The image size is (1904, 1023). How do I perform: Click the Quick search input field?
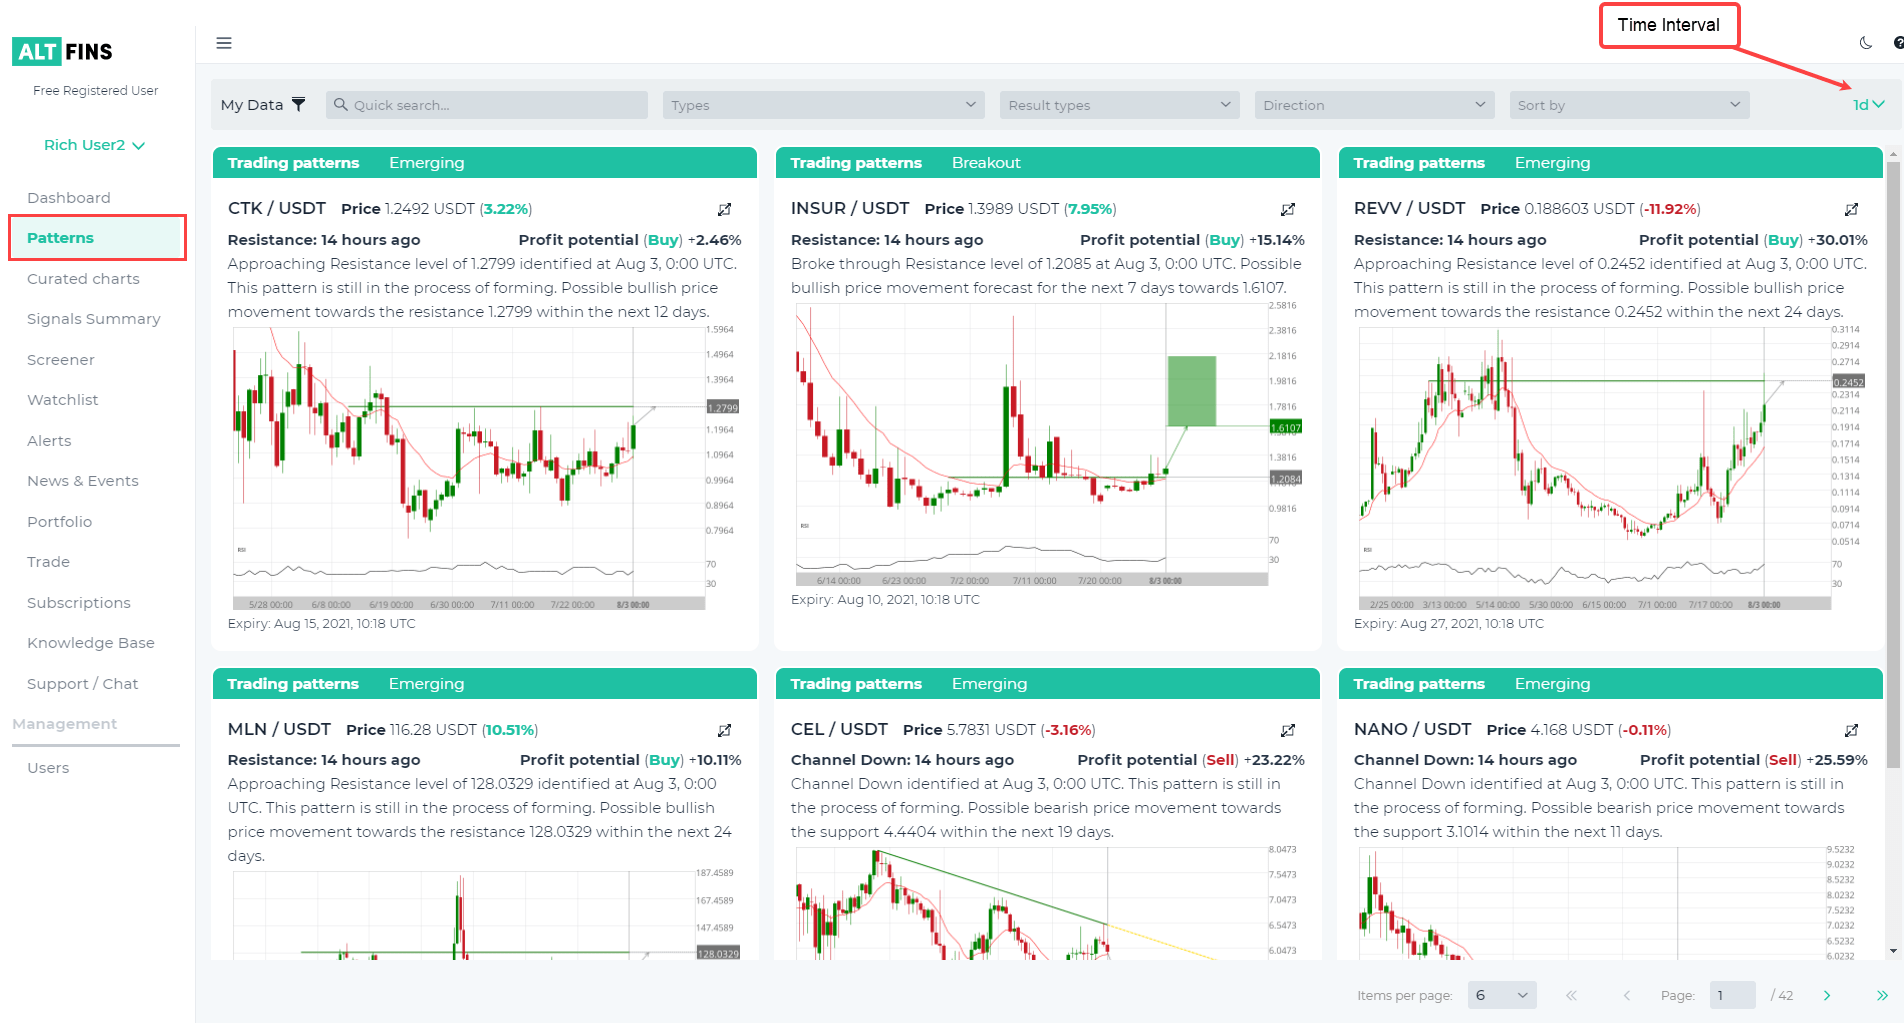coord(487,105)
